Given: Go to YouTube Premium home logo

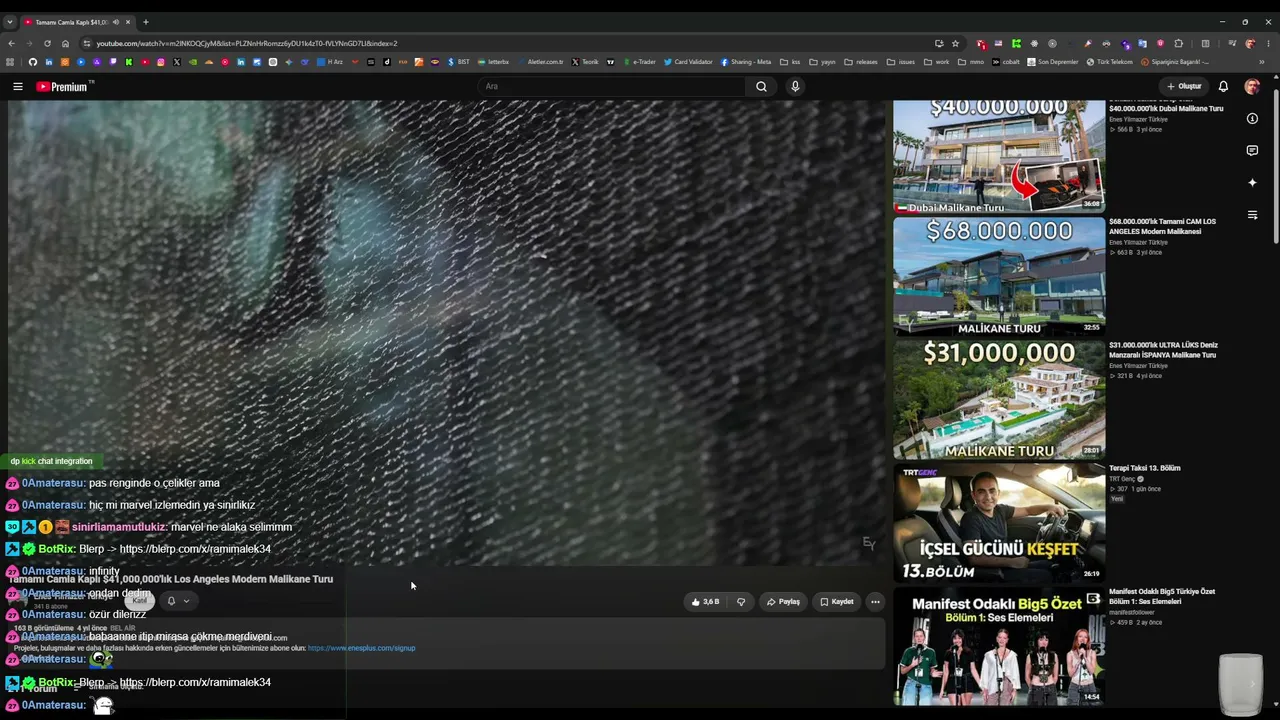Looking at the screenshot, I should [62, 87].
